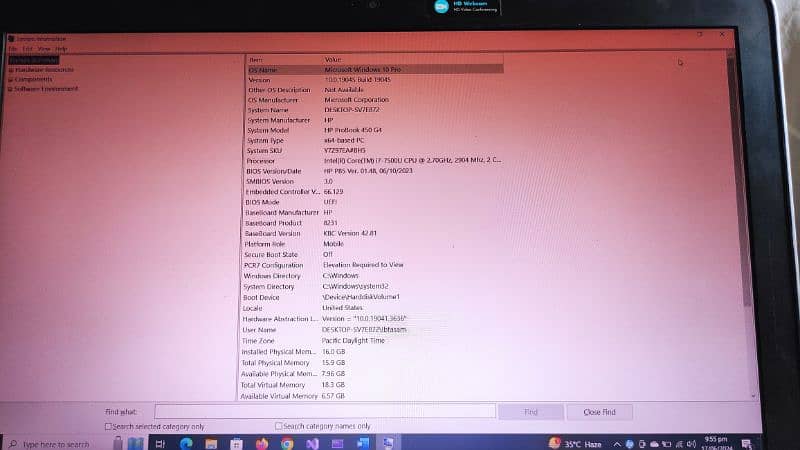This screenshot has height=450, width=800.
Task: Select the Processor row
Action: [x=375, y=161]
